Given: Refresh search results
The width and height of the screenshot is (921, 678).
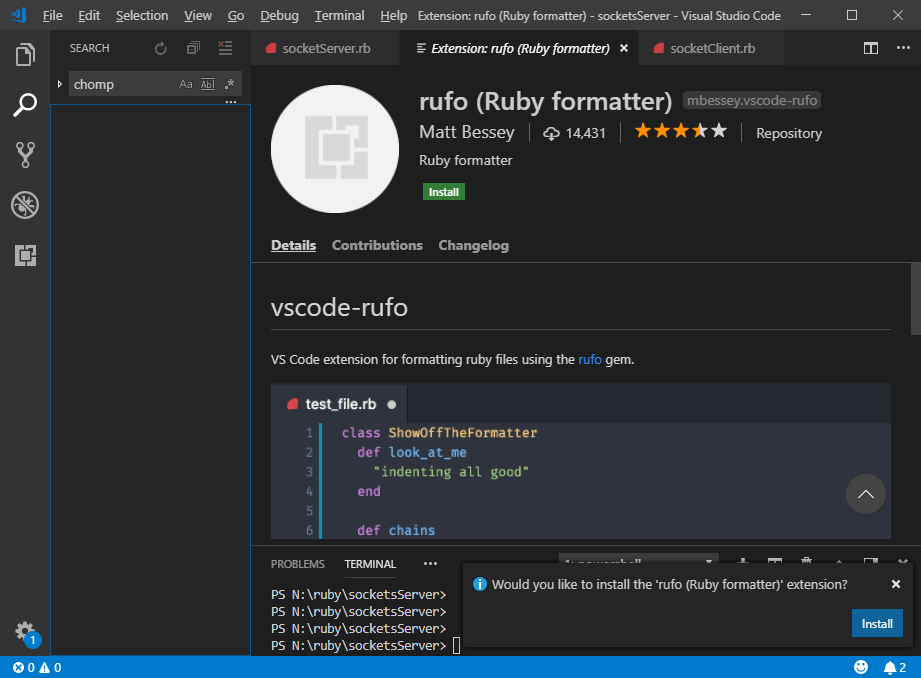Looking at the screenshot, I should coord(160,48).
